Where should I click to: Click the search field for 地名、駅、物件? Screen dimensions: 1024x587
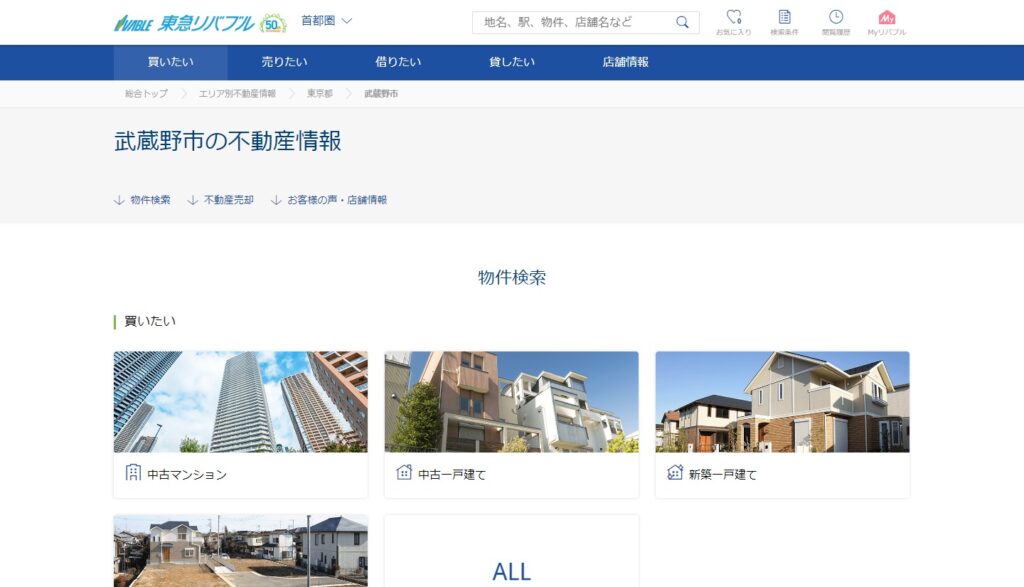click(573, 22)
